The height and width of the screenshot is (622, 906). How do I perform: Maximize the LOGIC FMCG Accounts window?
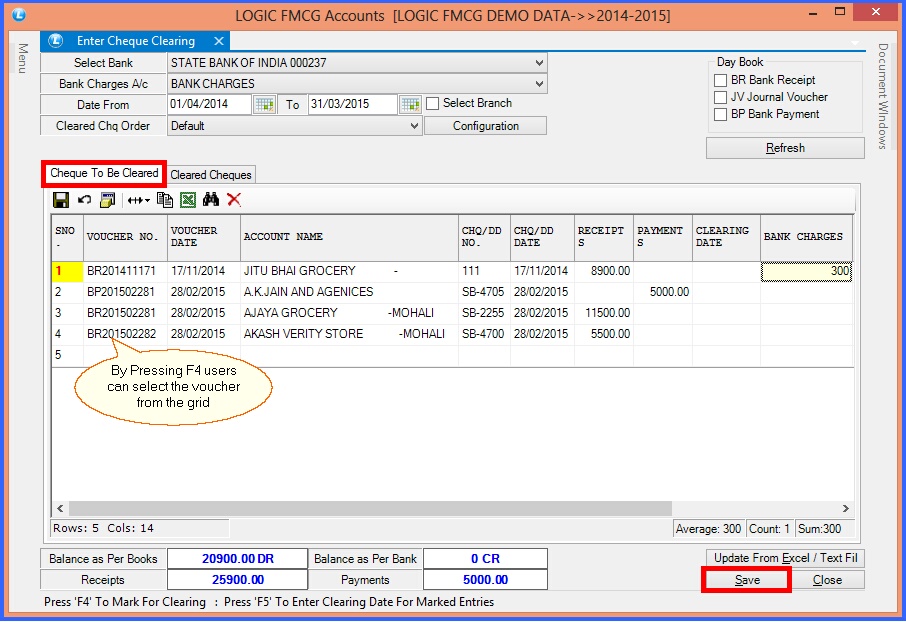[x=840, y=12]
